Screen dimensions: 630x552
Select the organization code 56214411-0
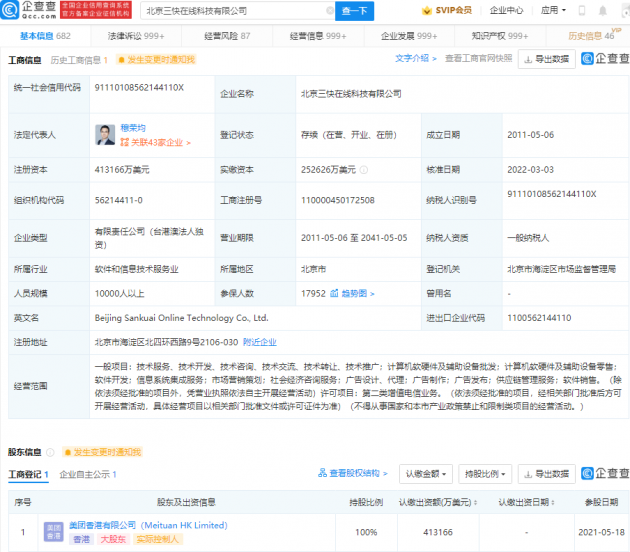119,200
